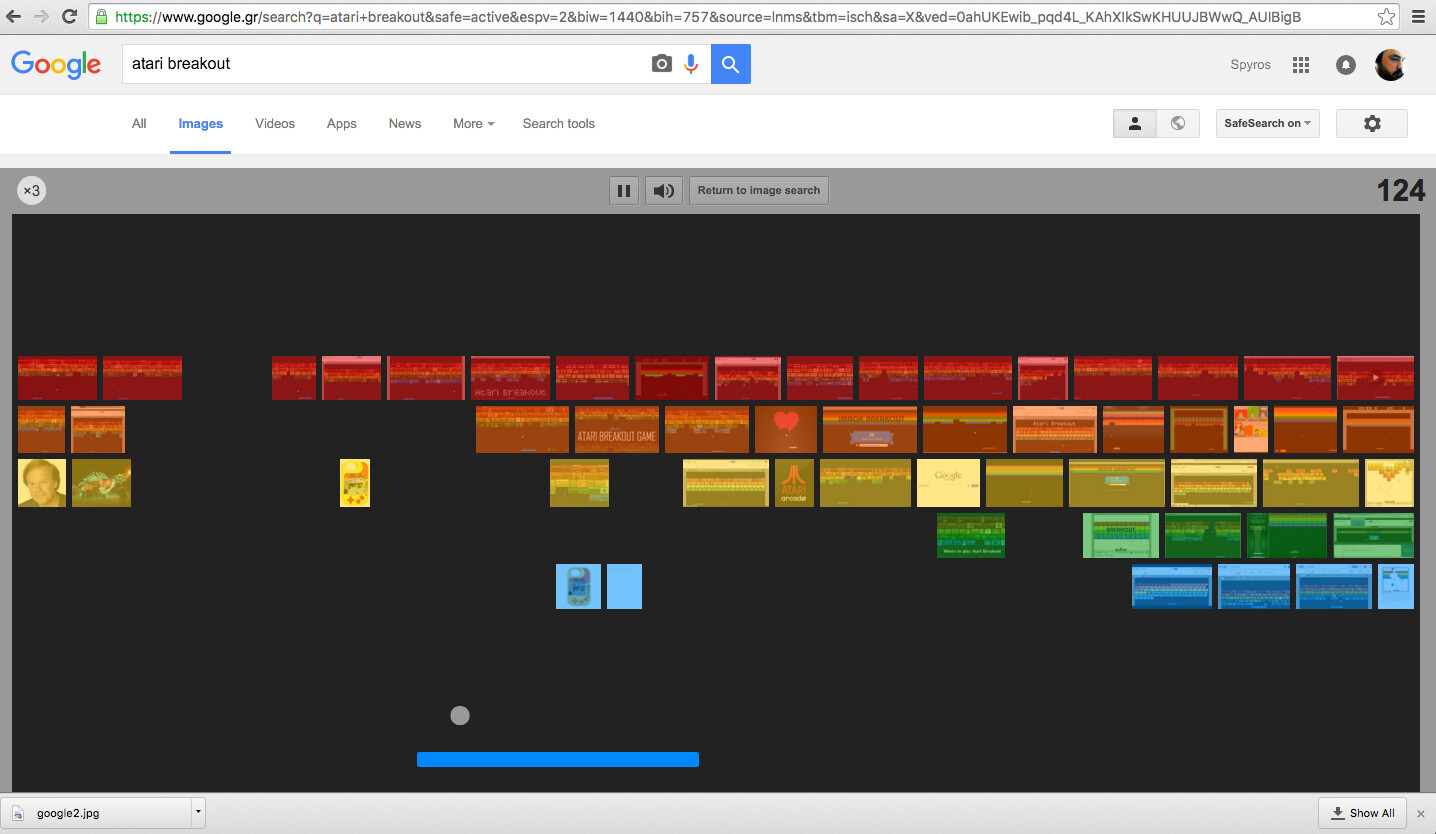This screenshot has height=834, width=1436.
Task: Click the blue paddle
Action: pos(558,760)
